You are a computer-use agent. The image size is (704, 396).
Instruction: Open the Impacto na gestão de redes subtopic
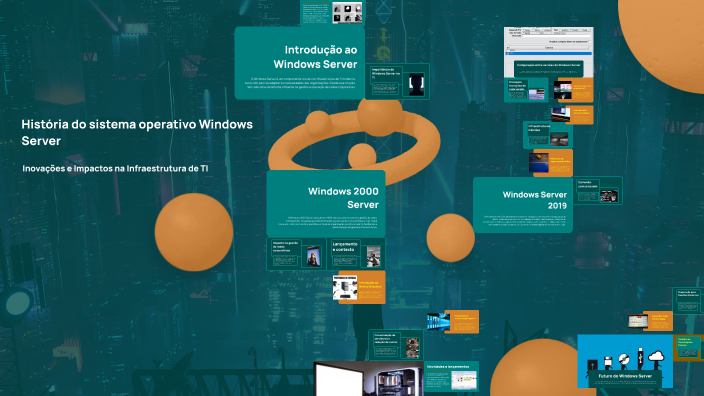296,254
